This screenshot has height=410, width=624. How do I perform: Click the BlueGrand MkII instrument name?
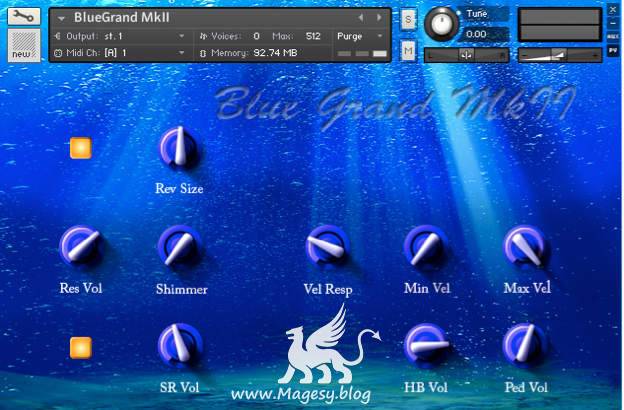coord(122,18)
